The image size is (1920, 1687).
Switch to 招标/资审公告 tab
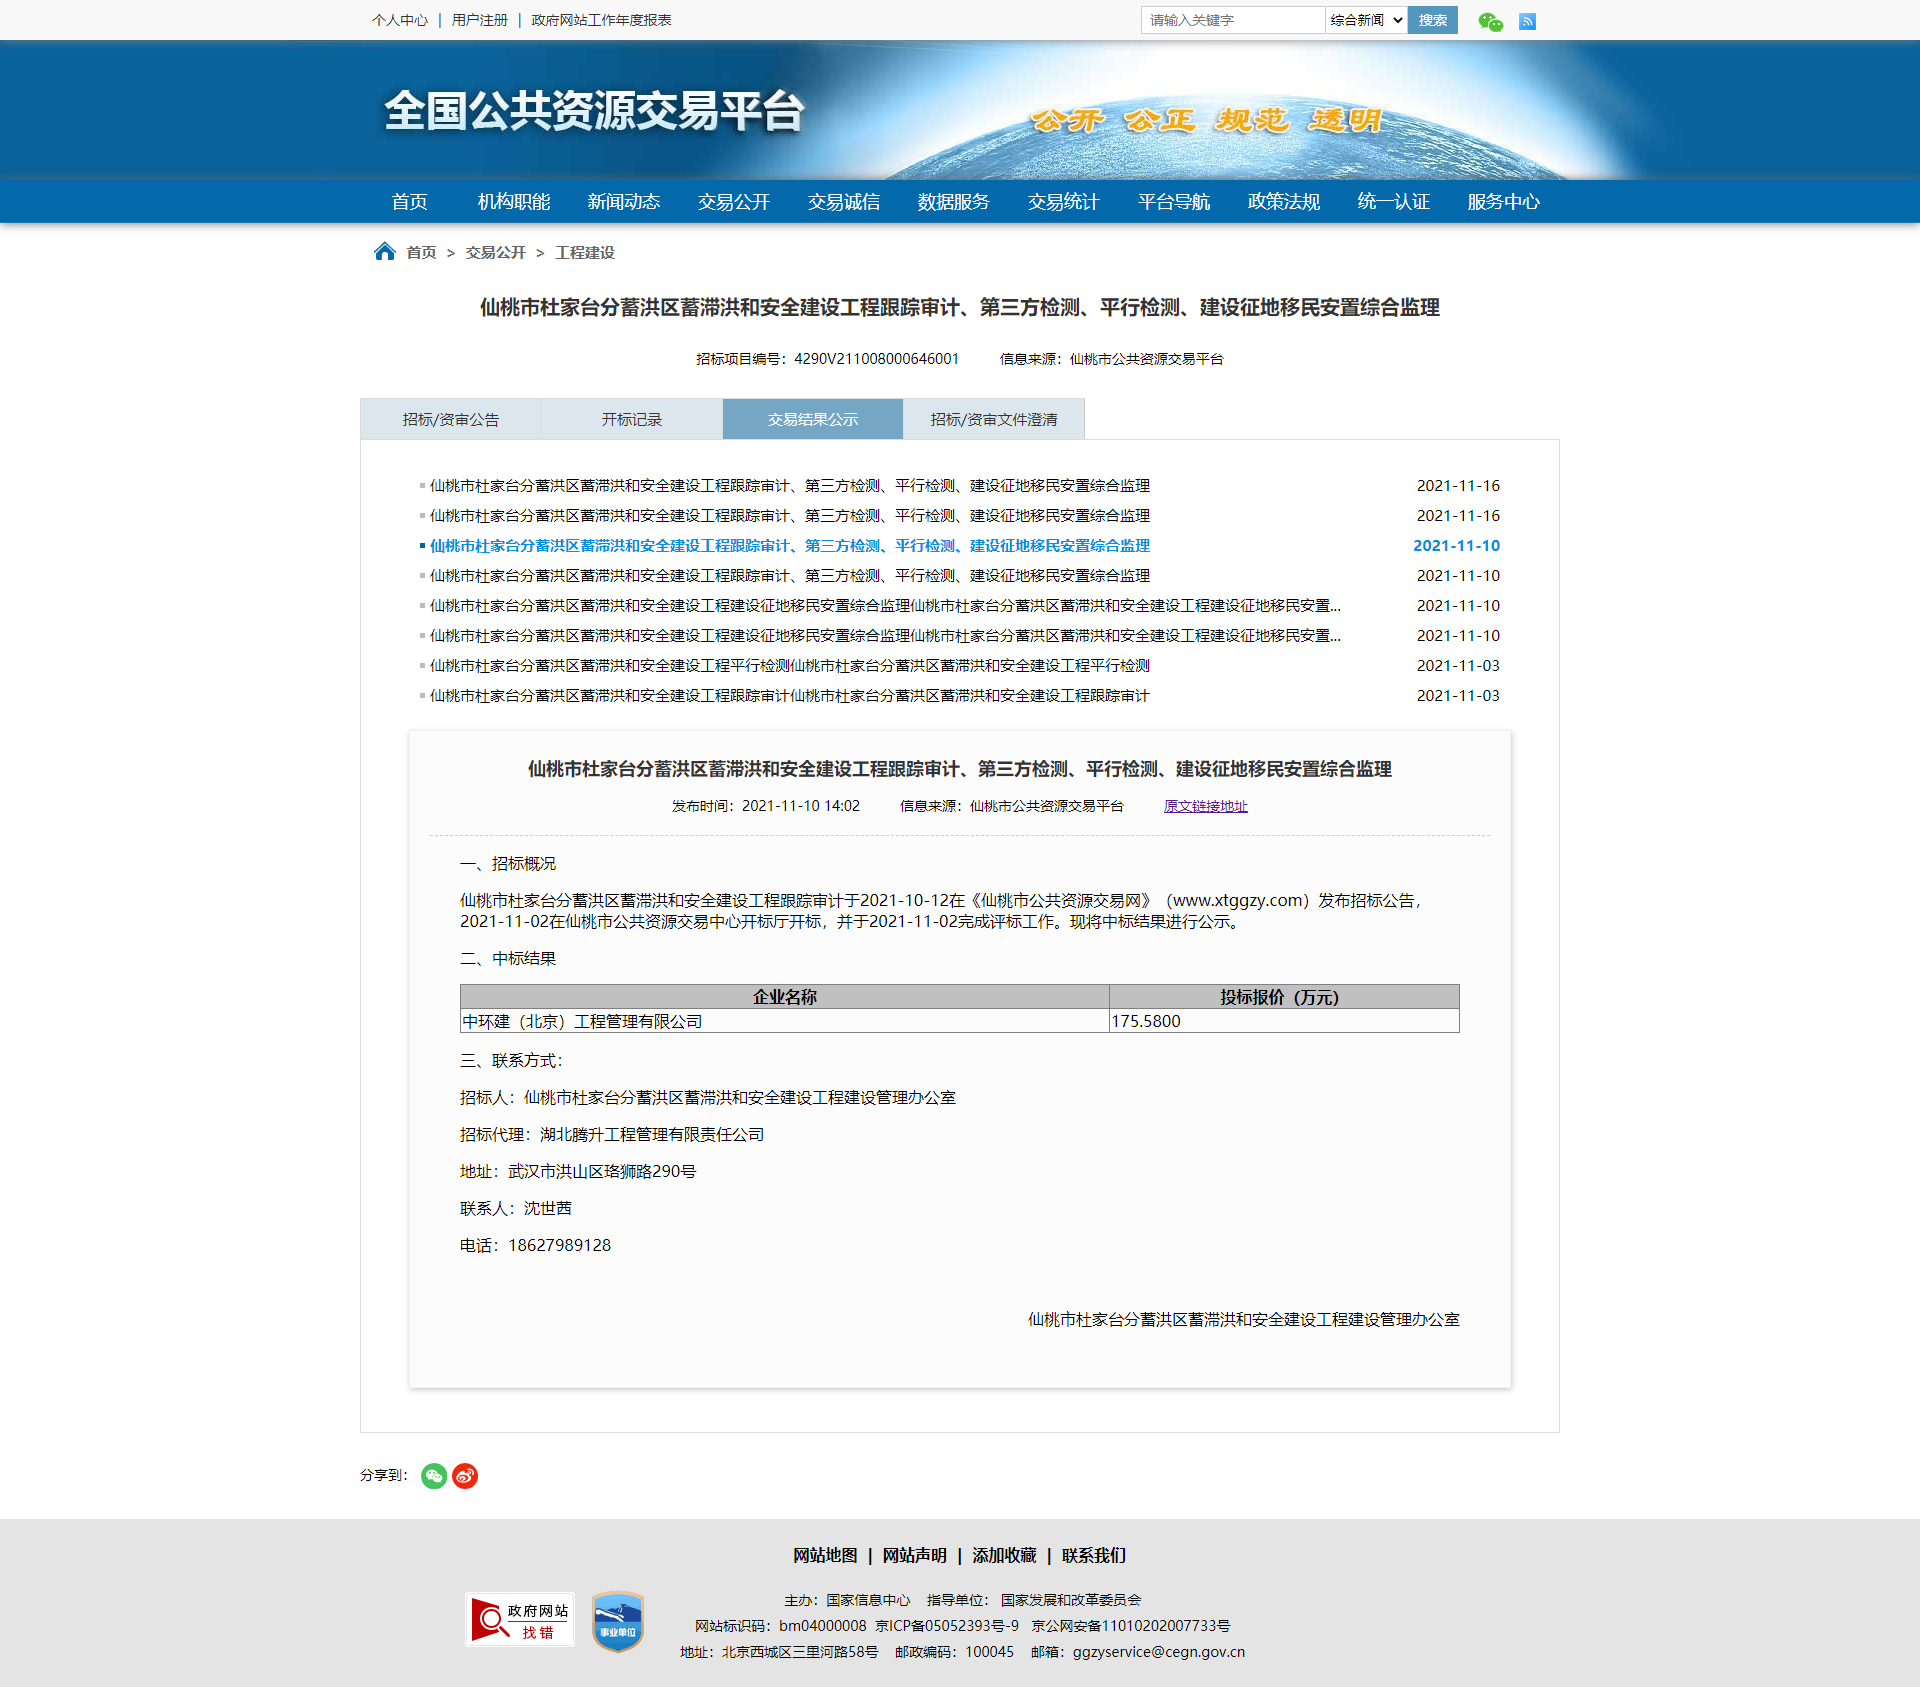click(451, 419)
